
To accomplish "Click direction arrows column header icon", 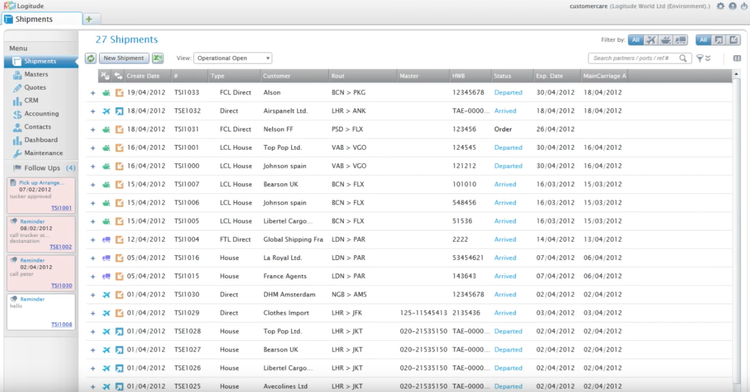I will tap(118, 76).
